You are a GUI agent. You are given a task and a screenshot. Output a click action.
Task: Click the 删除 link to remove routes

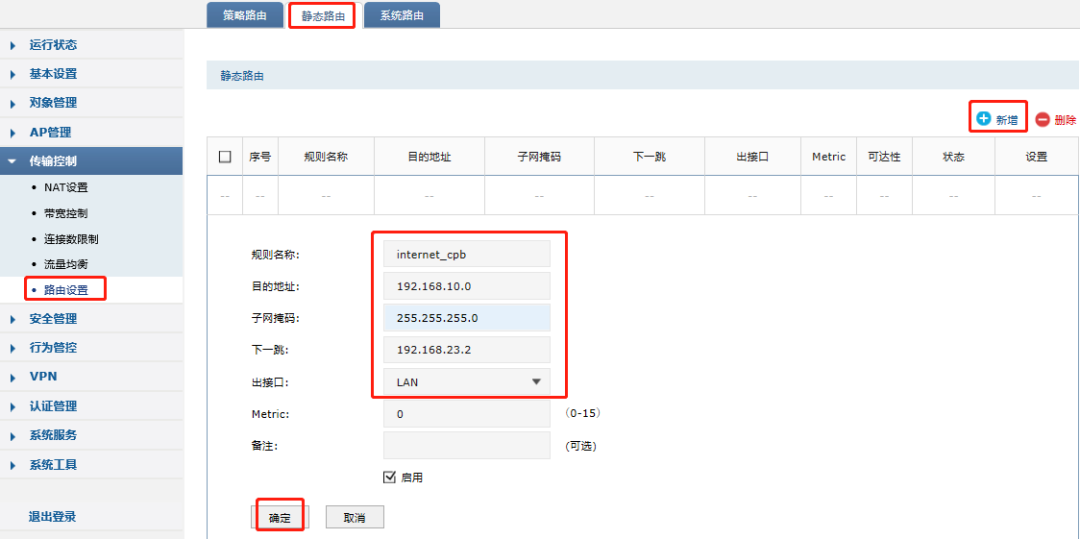1065,120
